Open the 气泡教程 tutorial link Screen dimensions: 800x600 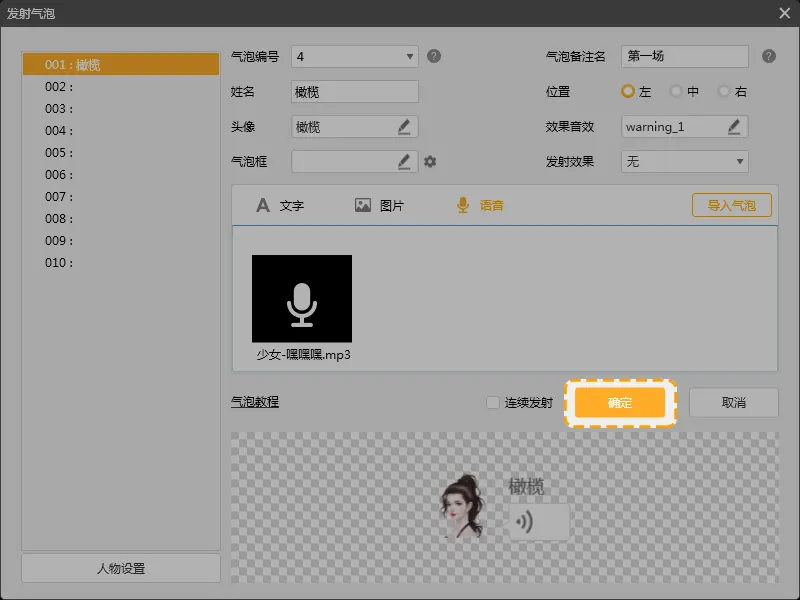coord(254,402)
